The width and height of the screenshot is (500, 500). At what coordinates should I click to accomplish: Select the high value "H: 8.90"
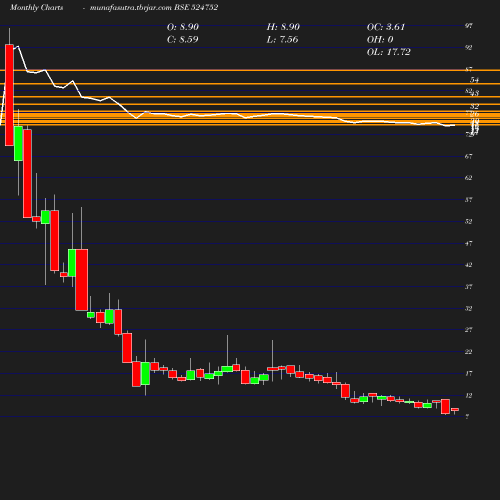283,27
